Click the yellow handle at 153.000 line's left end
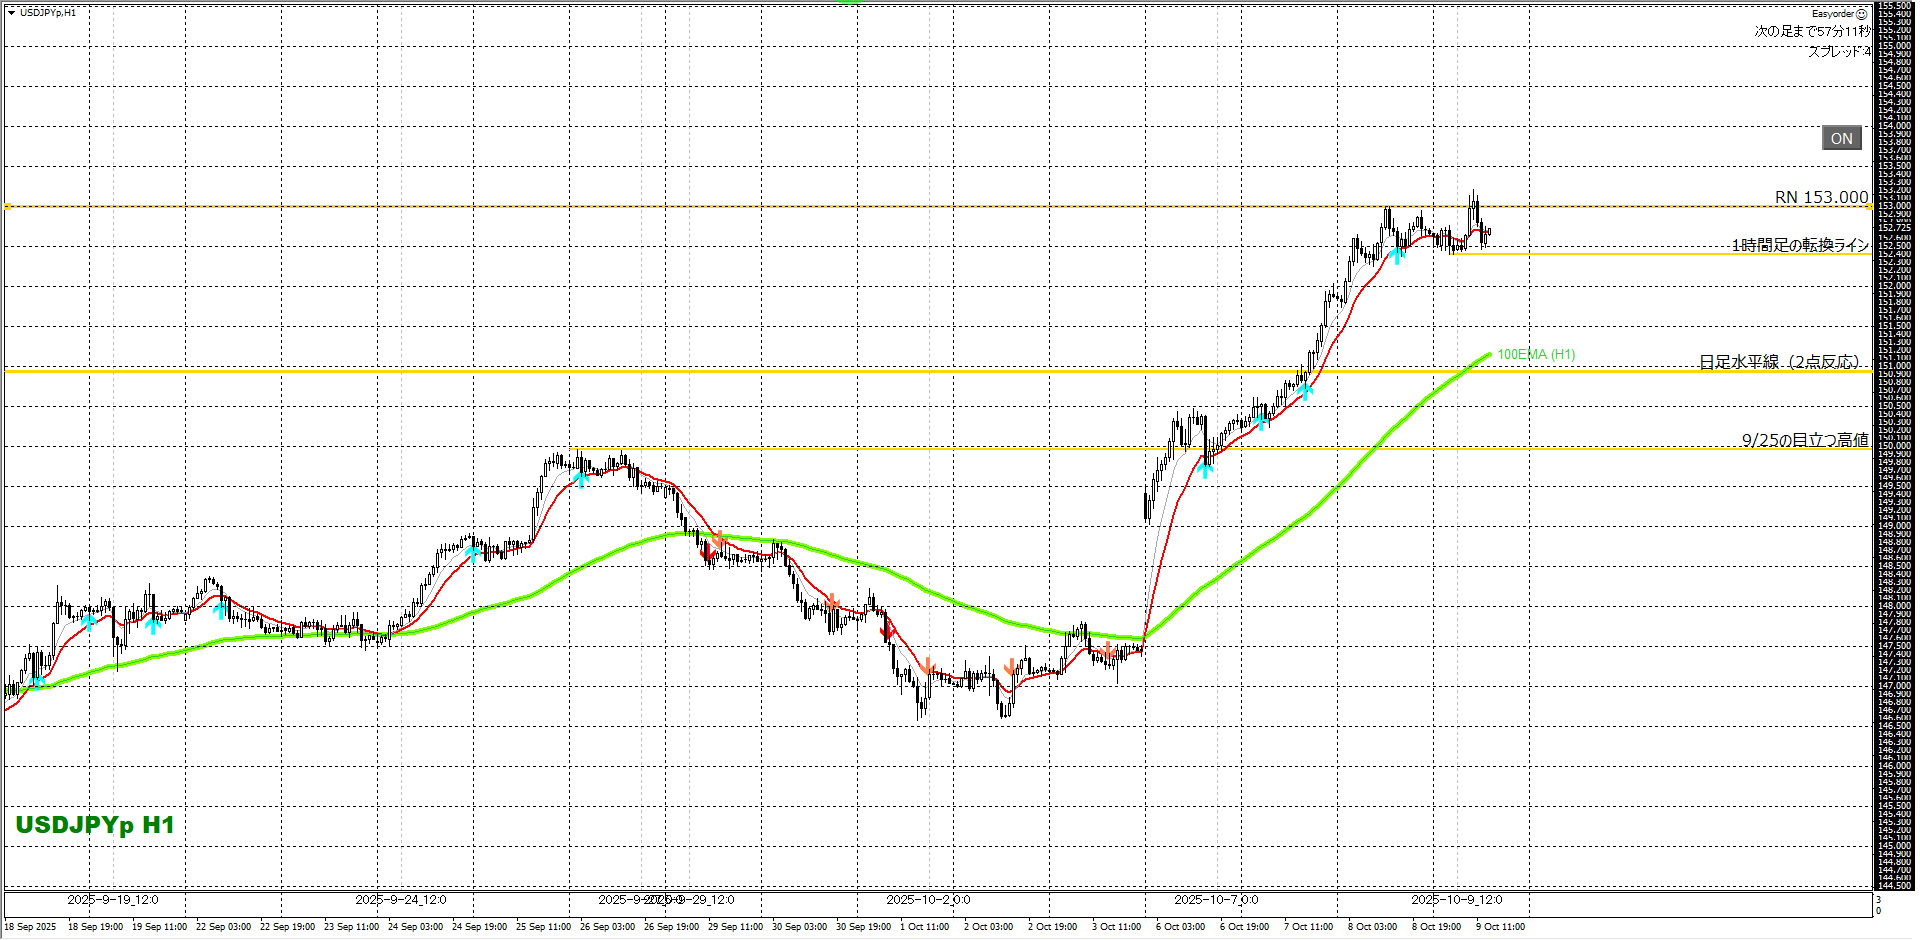Viewport: 1920px width, 940px height. click(x=8, y=206)
